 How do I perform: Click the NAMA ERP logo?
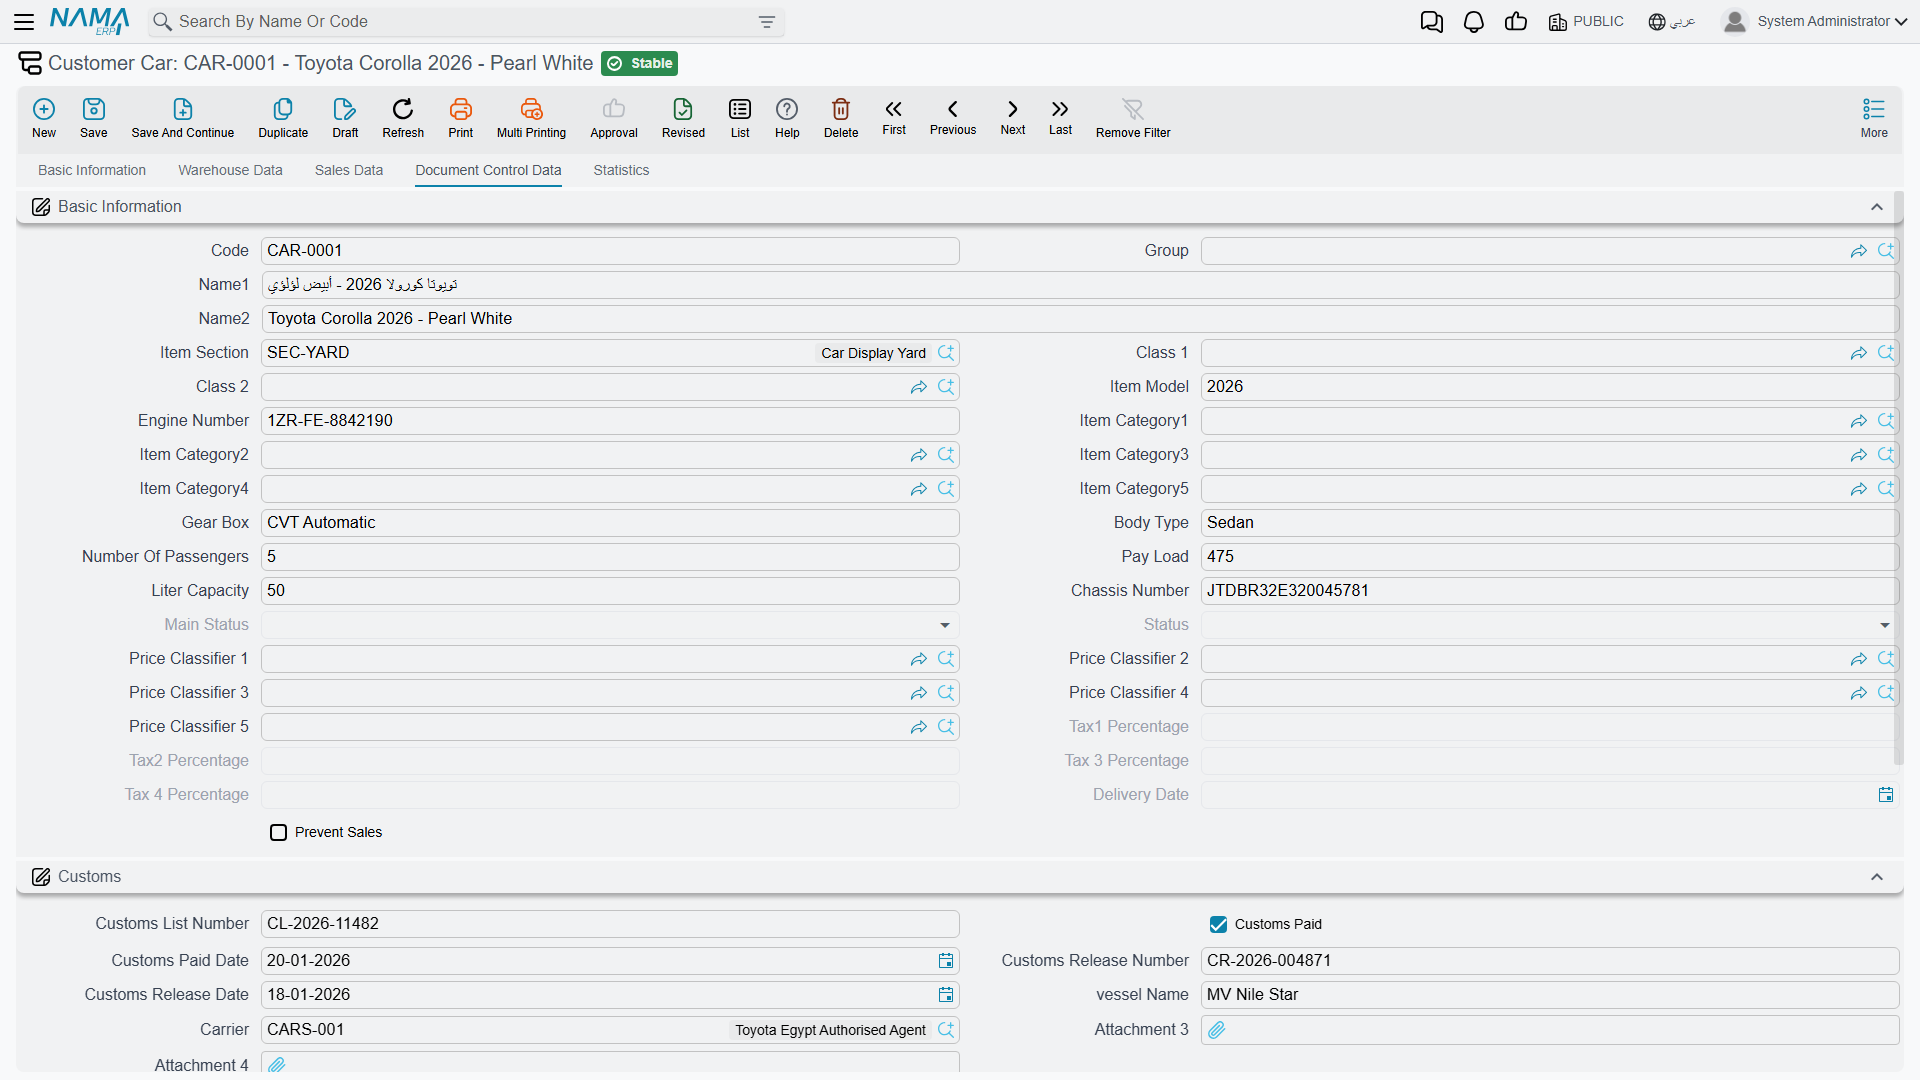pyautogui.click(x=89, y=21)
